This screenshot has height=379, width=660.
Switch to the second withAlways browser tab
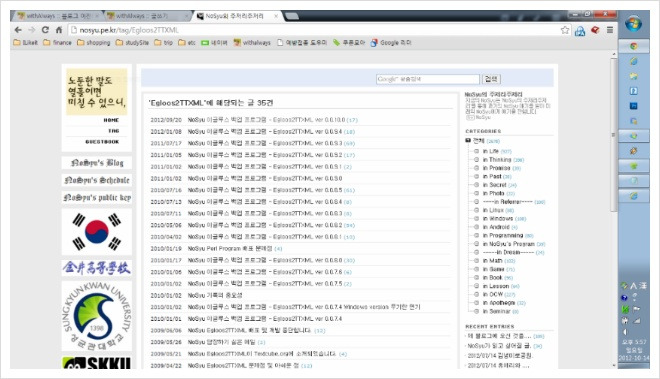146,16
